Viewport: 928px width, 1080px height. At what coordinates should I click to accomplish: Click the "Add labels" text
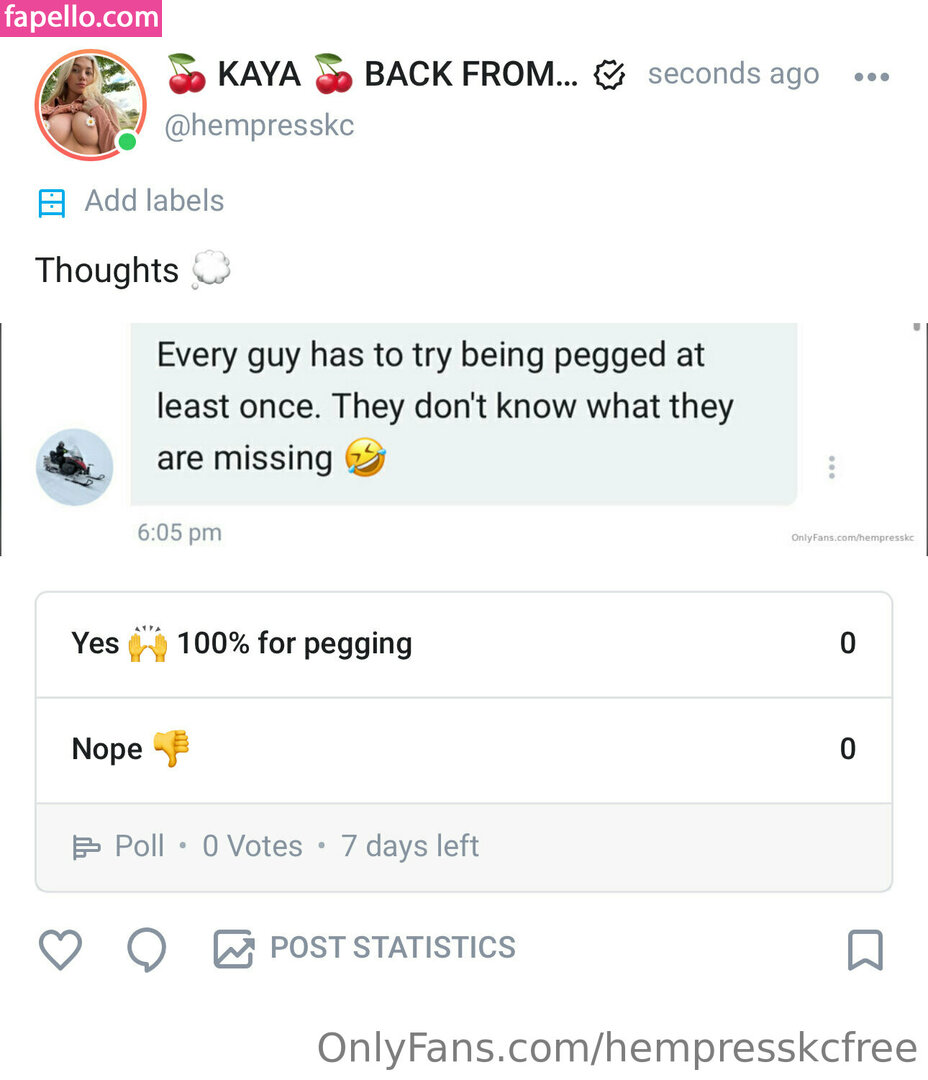154,201
